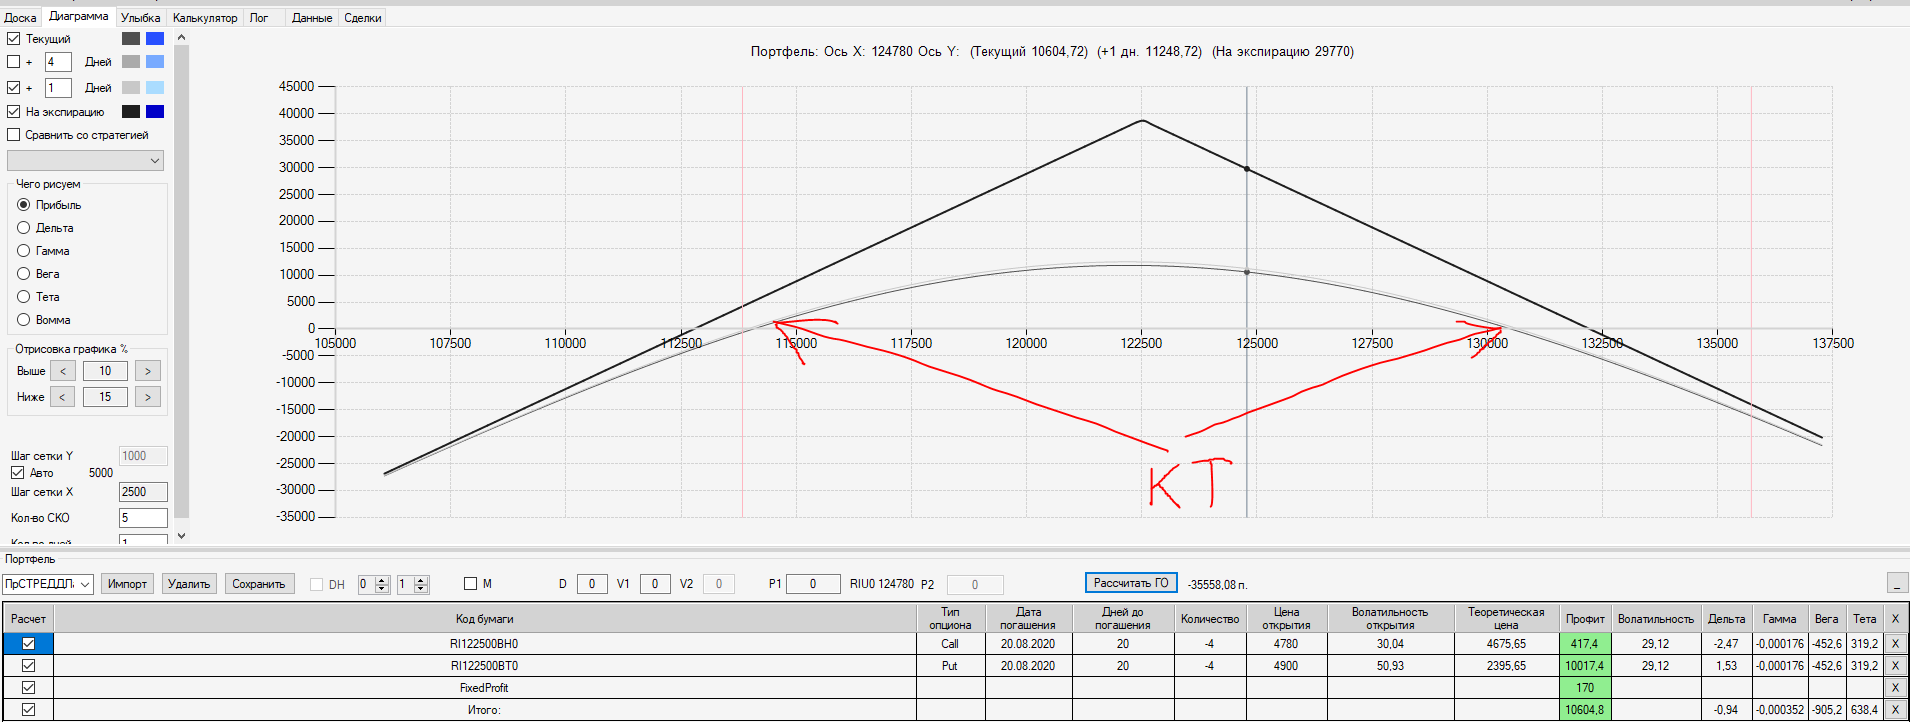Click the P1 value input field
This screenshot has height=722, width=1910.
coord(813,584)
